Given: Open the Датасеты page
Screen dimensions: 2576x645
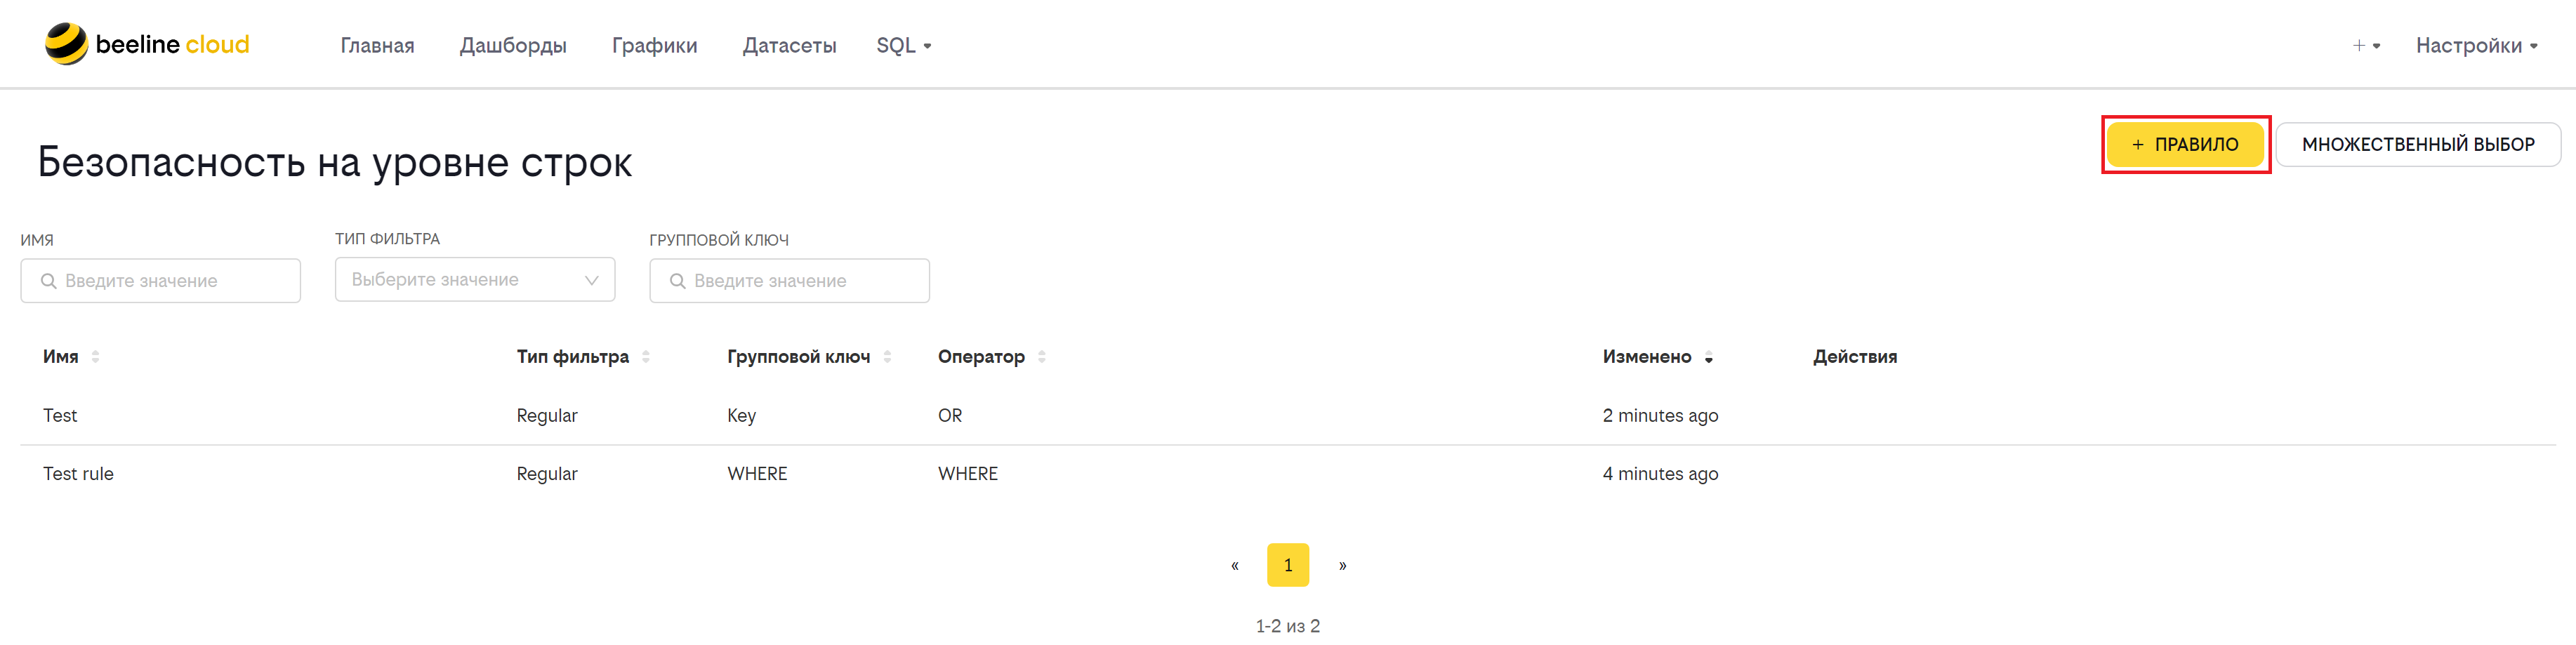Looking at the screenshot, I should point(789,45).
